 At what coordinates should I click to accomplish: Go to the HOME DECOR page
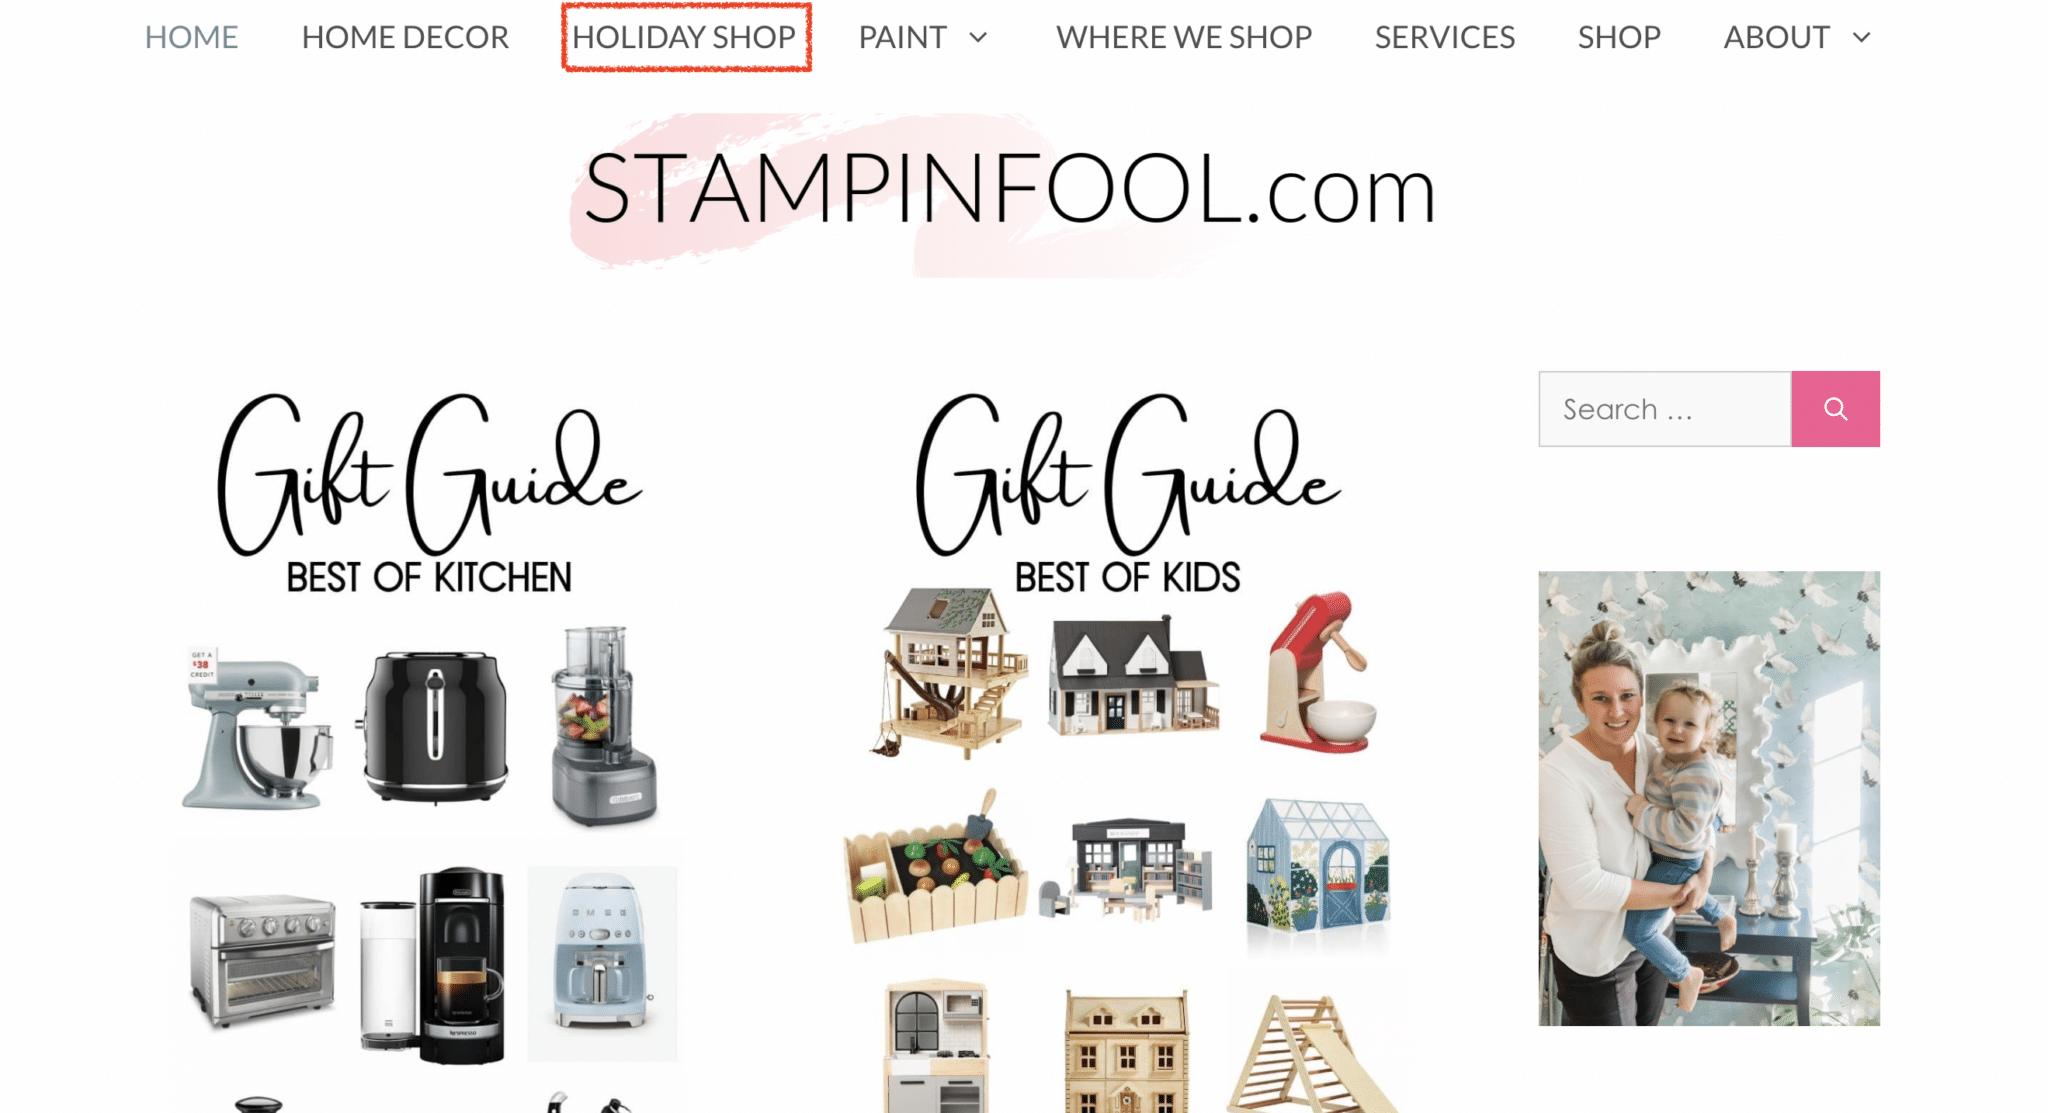click(405, 37)
